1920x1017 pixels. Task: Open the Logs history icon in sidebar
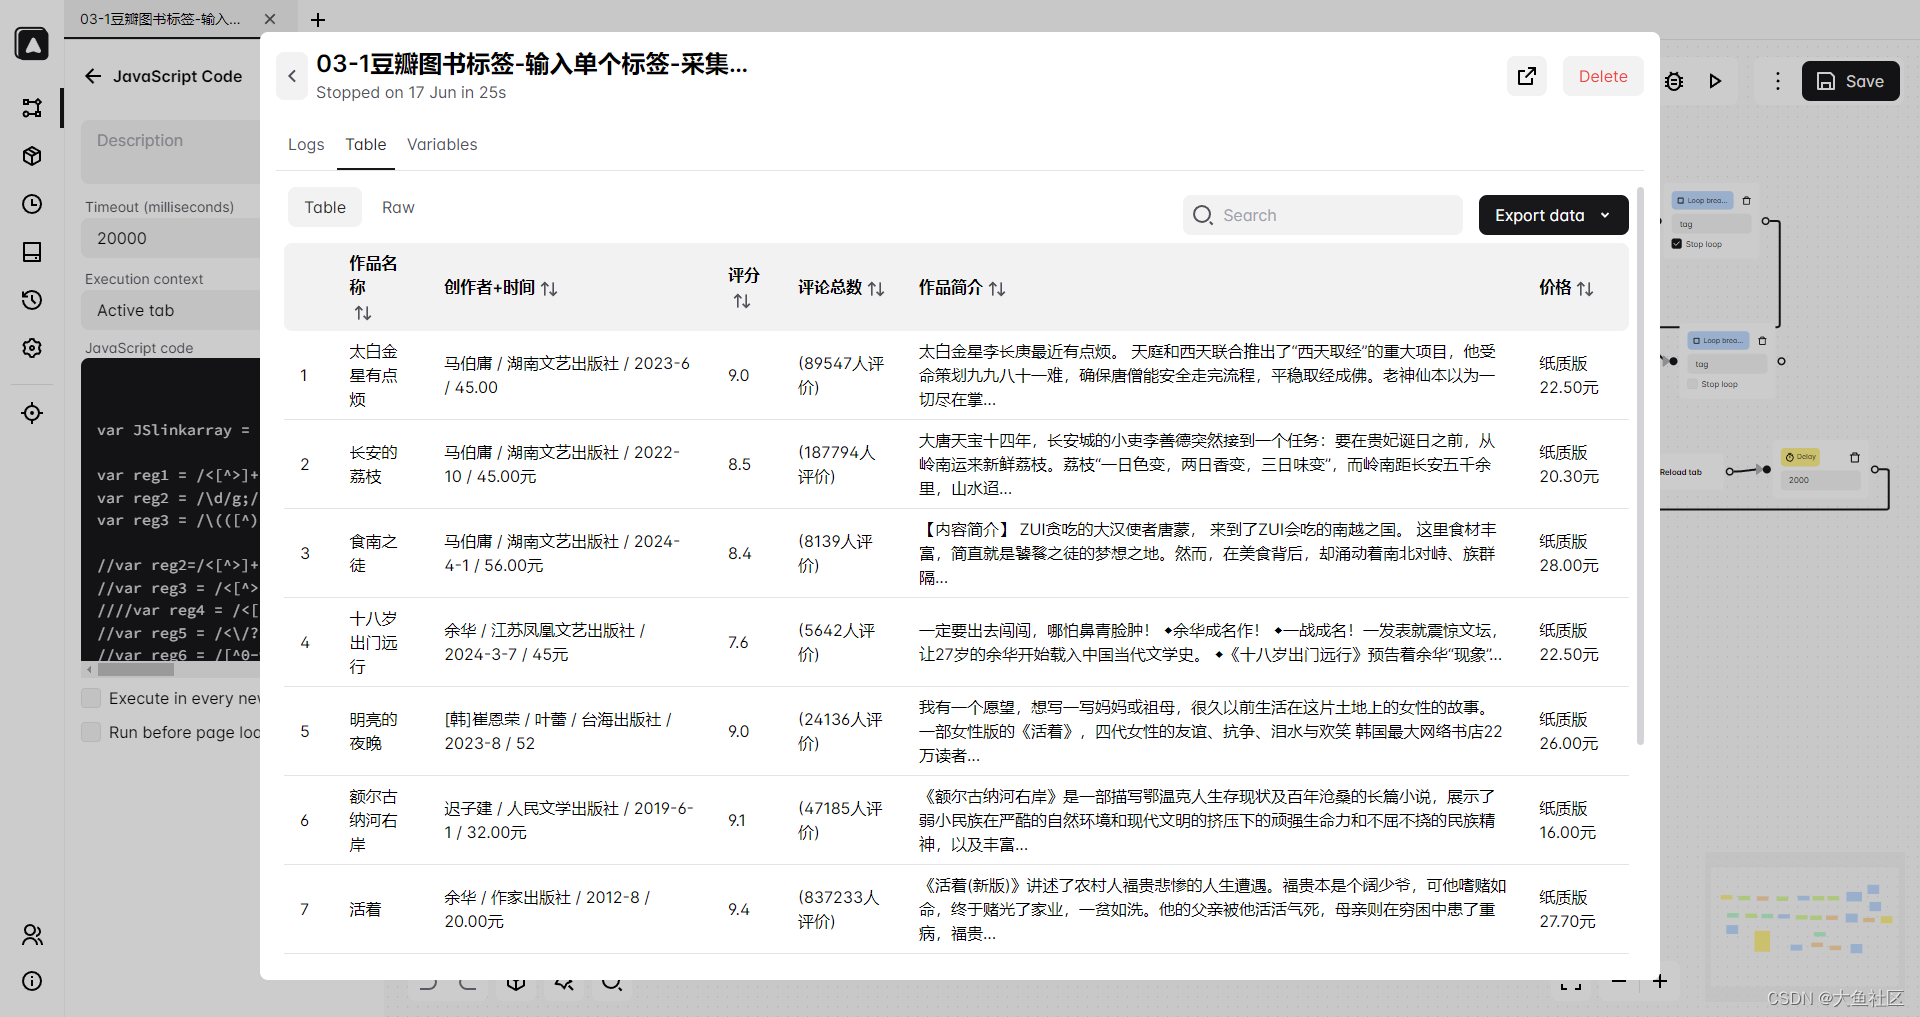point(32,300)
